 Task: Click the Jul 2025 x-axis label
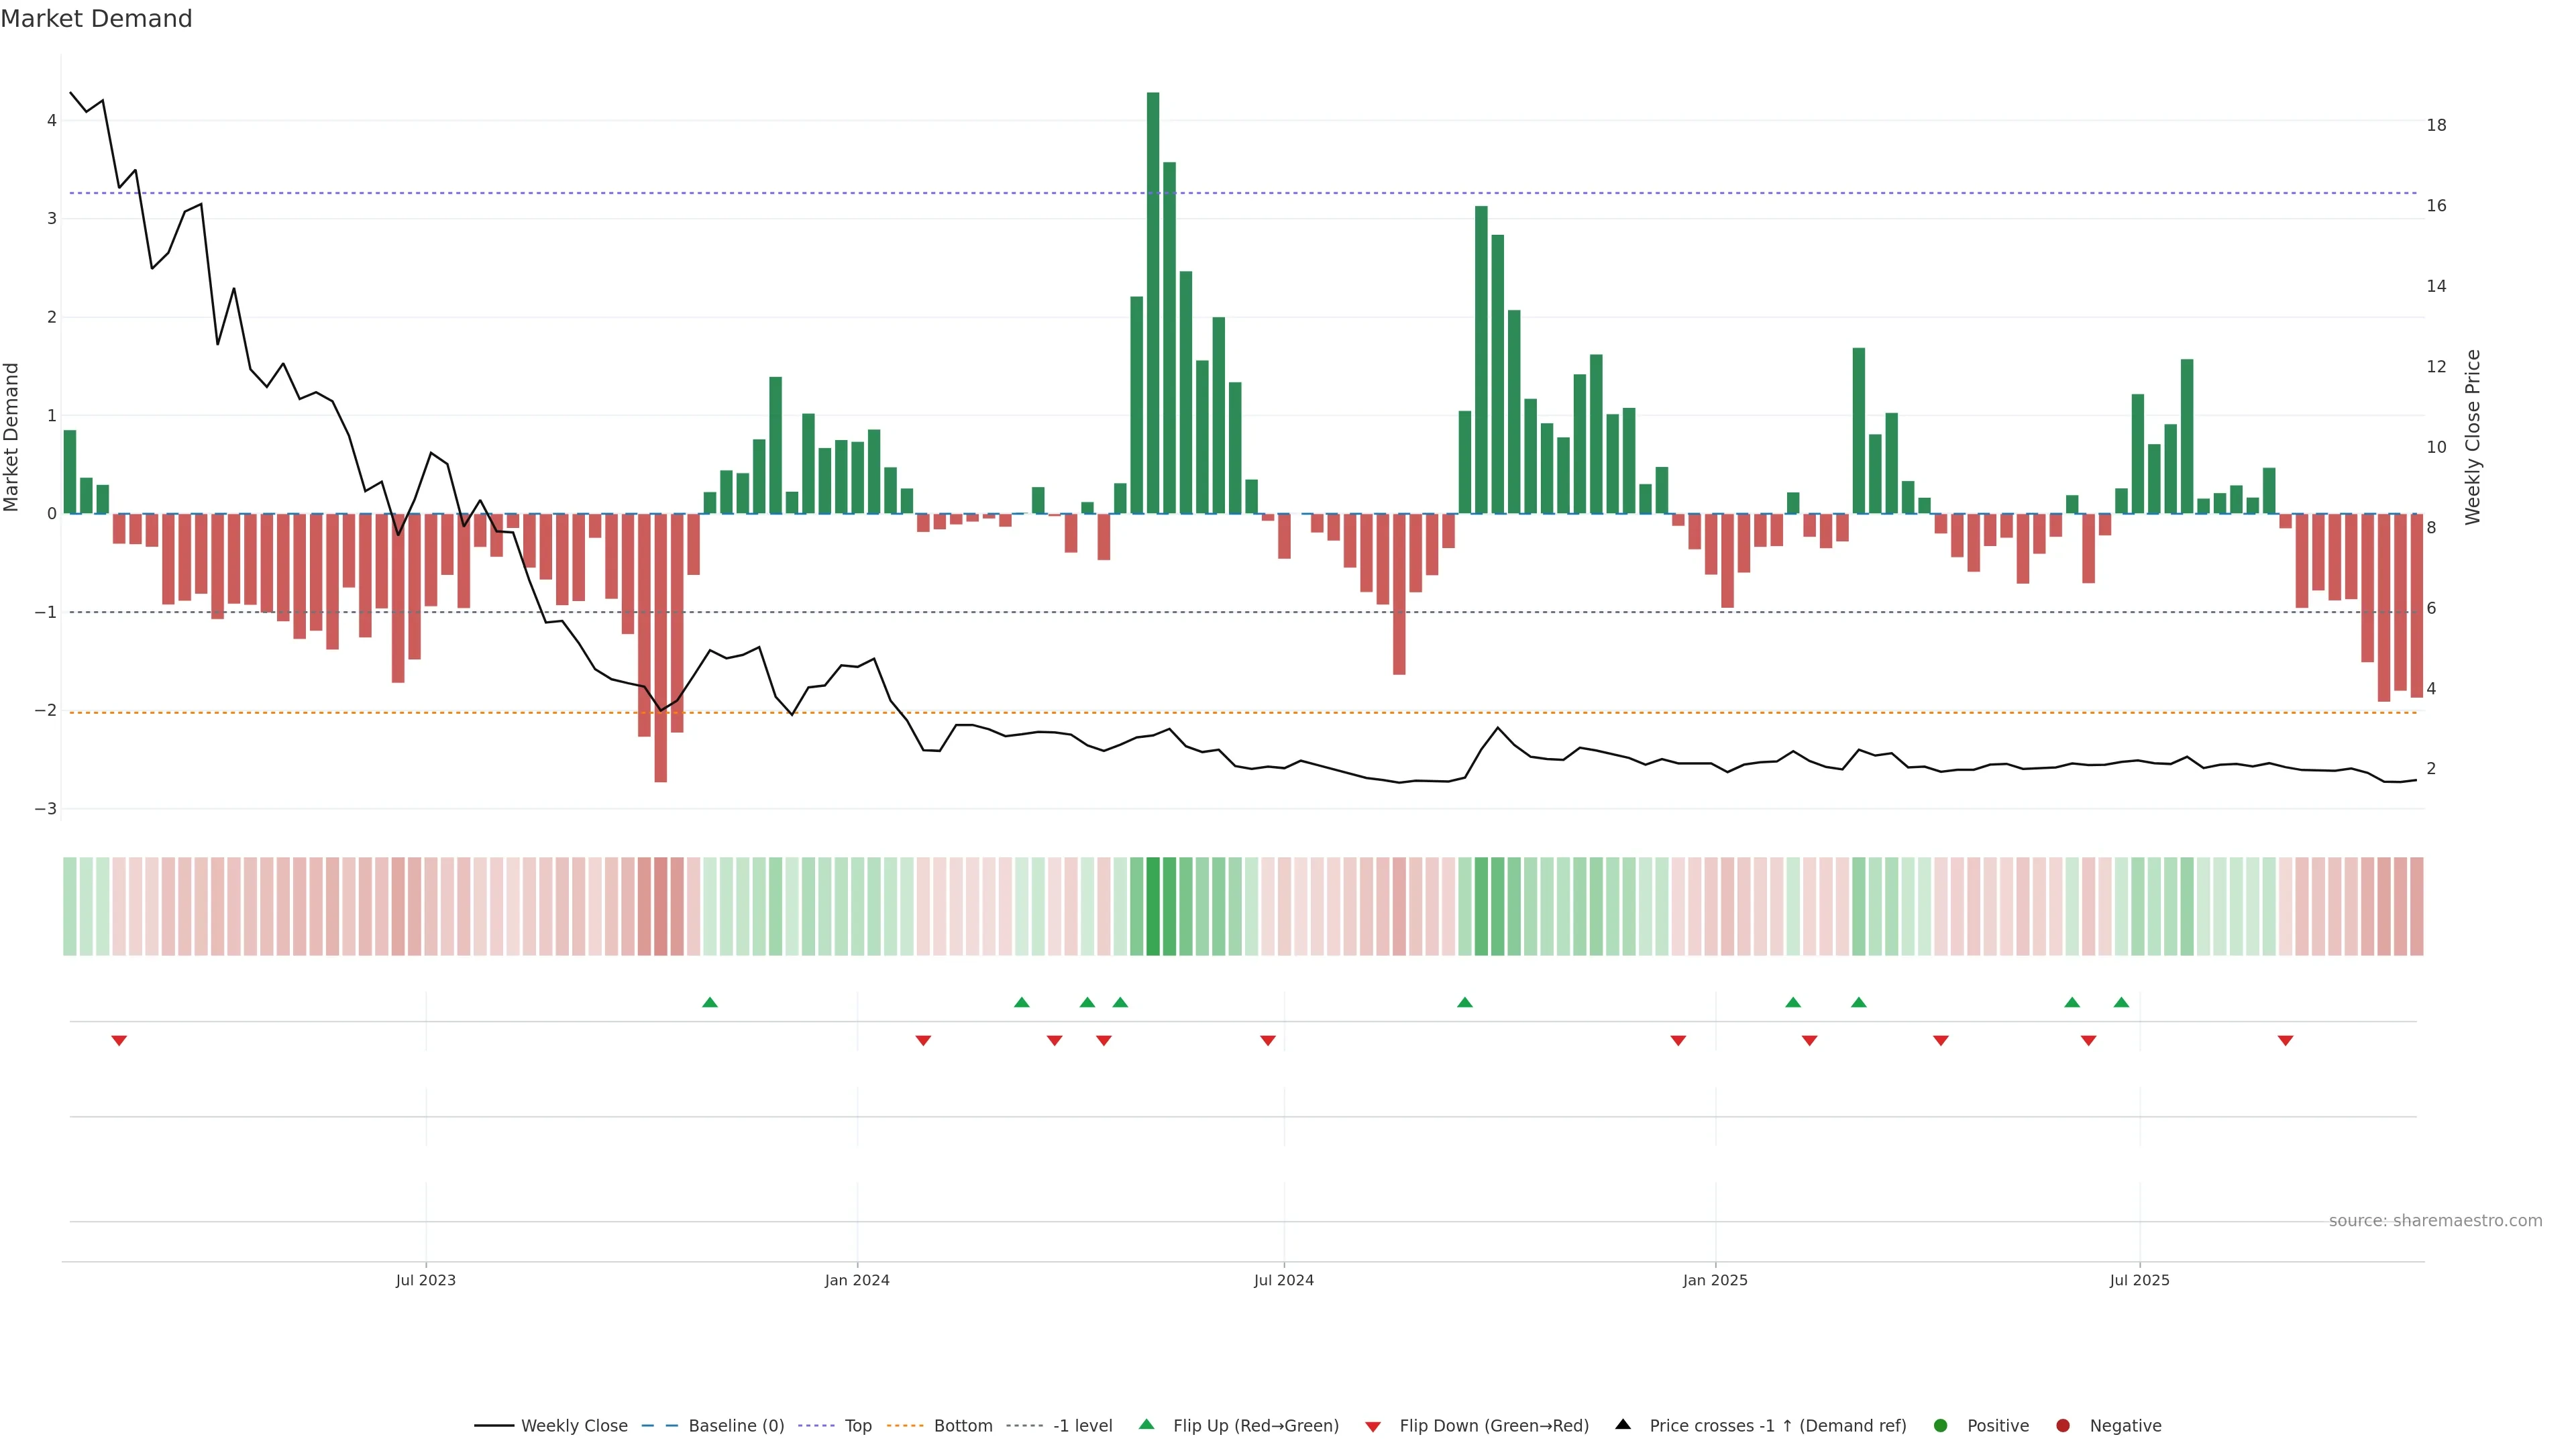pyautogui.click(x=2139, y=1280)
